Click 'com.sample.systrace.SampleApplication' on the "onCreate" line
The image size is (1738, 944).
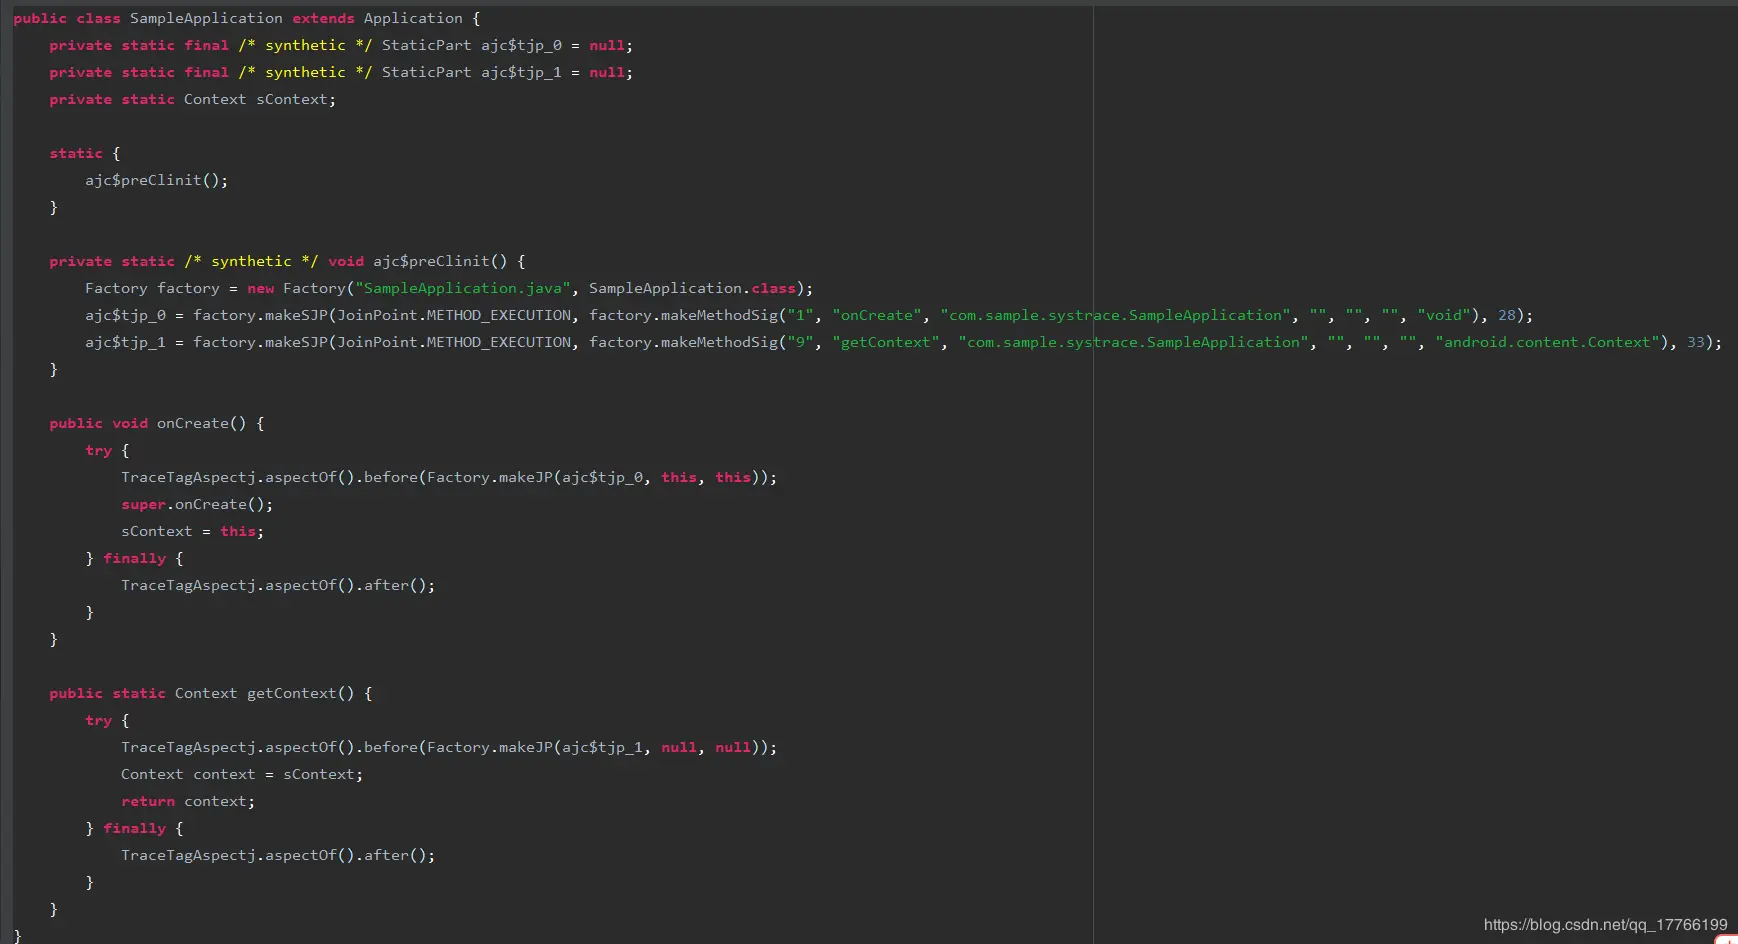coord(1115,315)
